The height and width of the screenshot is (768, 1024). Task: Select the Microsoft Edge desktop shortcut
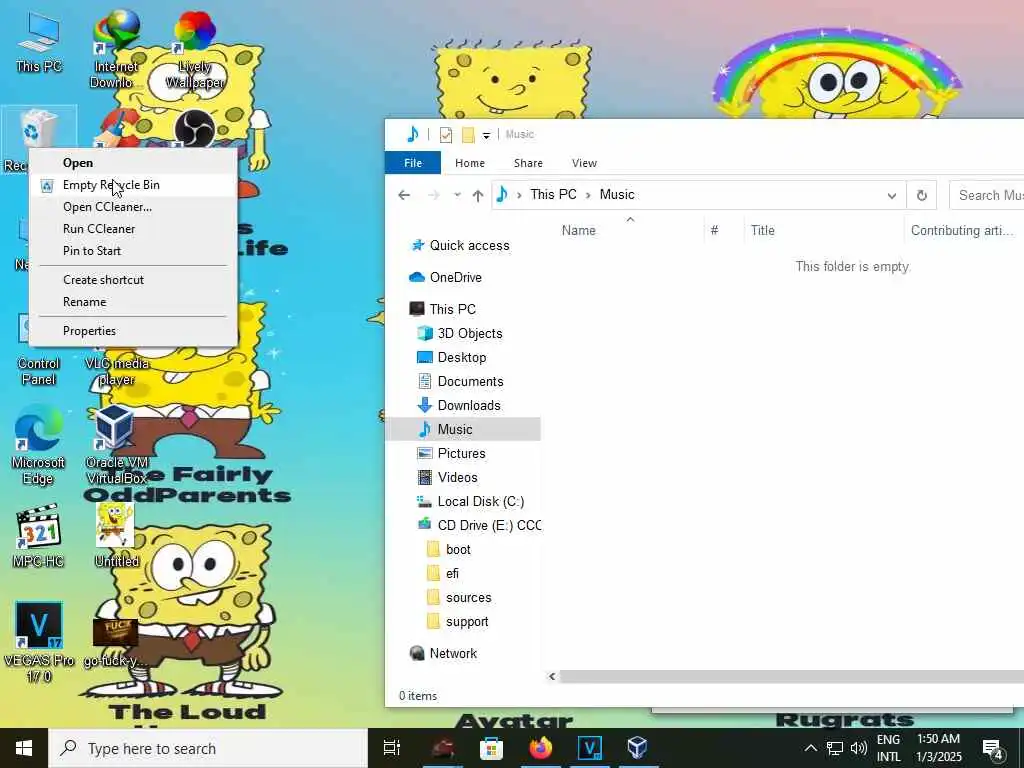[x=38, y=445]
